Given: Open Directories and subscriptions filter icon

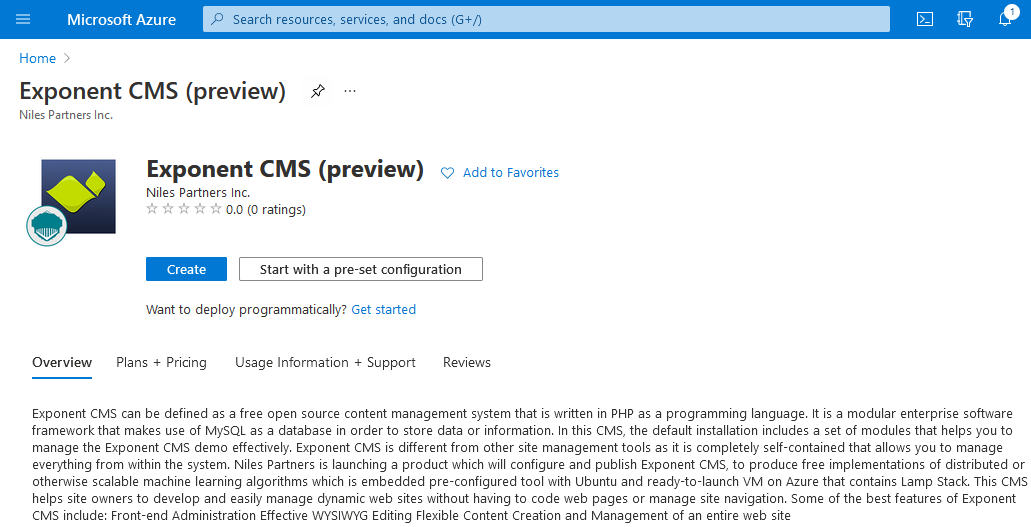Looking at the screenshot, I should [x=965, y=19].
